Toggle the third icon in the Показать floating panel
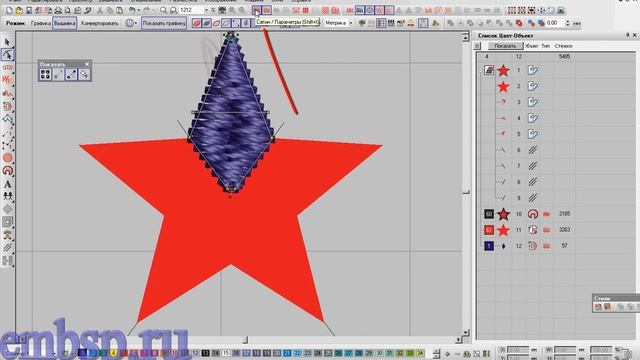 [x=71, y=74]
